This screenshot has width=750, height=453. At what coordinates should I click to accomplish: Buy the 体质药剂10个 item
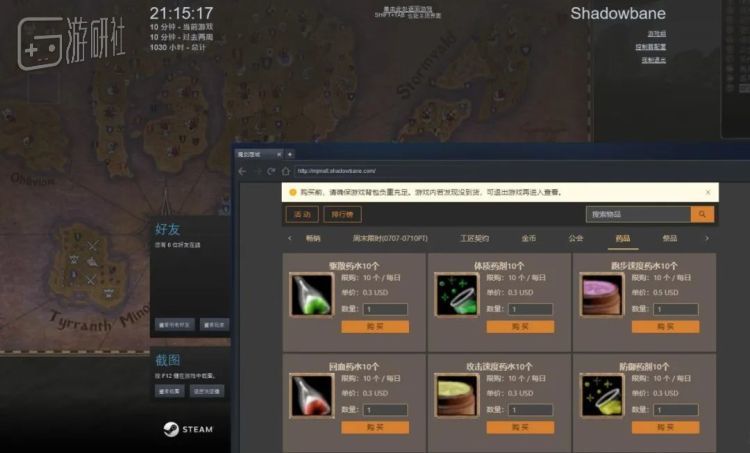click(x=520, y=327)
